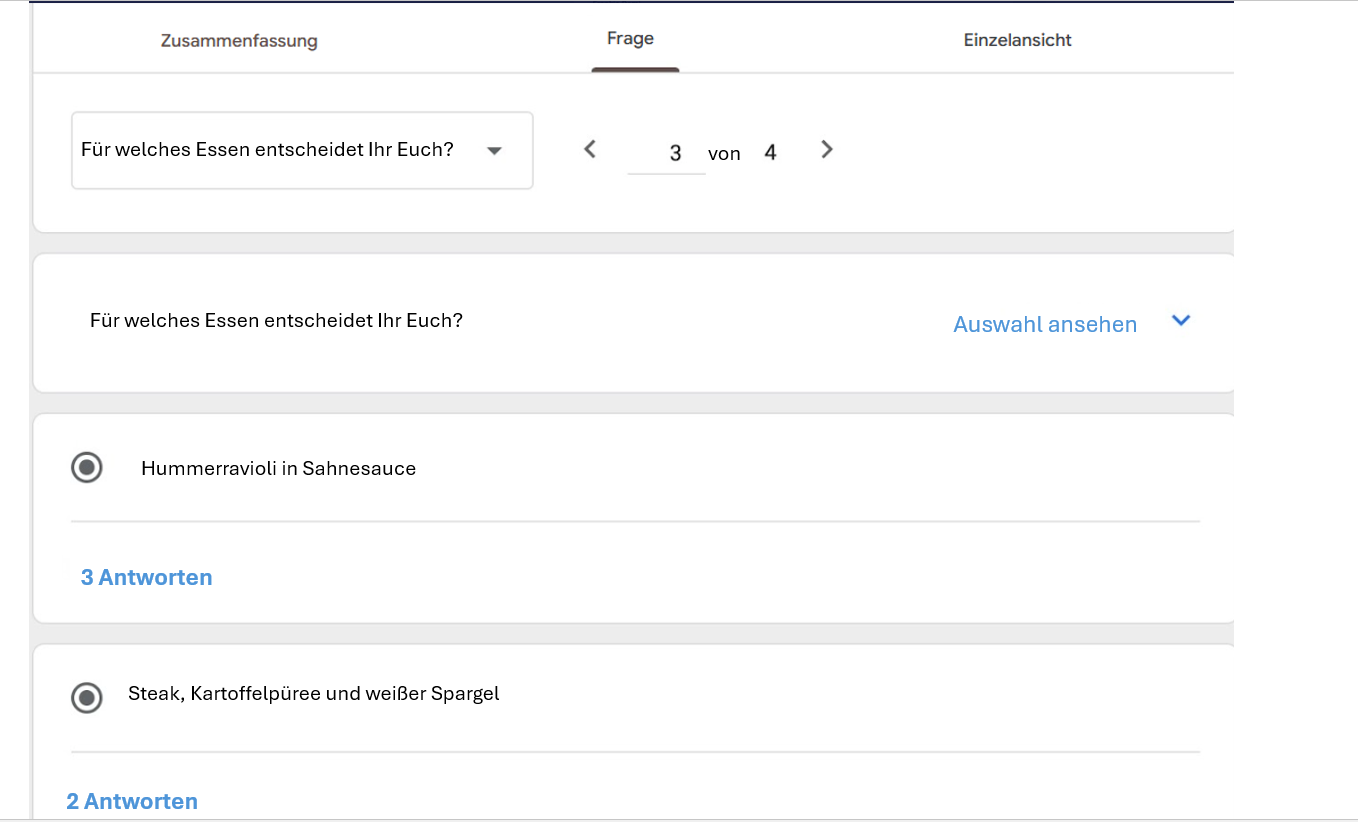This screenshot has height=822, width=1358.
Task: Switch to the Einzelansicht tab
Action: pos(1017,40)
